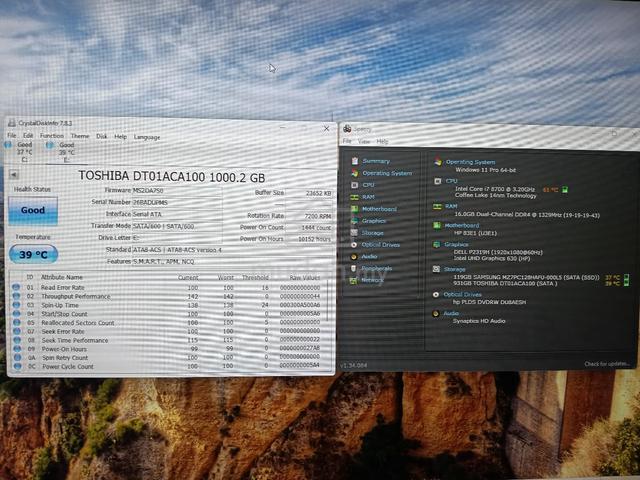Select the E: drive Good 39 °C
Viewport: 640px width, 480px height.
tap(61, 152)
